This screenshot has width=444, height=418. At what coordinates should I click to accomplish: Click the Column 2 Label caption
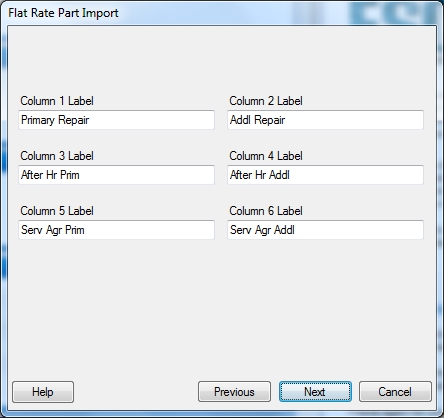click(266, 101)
